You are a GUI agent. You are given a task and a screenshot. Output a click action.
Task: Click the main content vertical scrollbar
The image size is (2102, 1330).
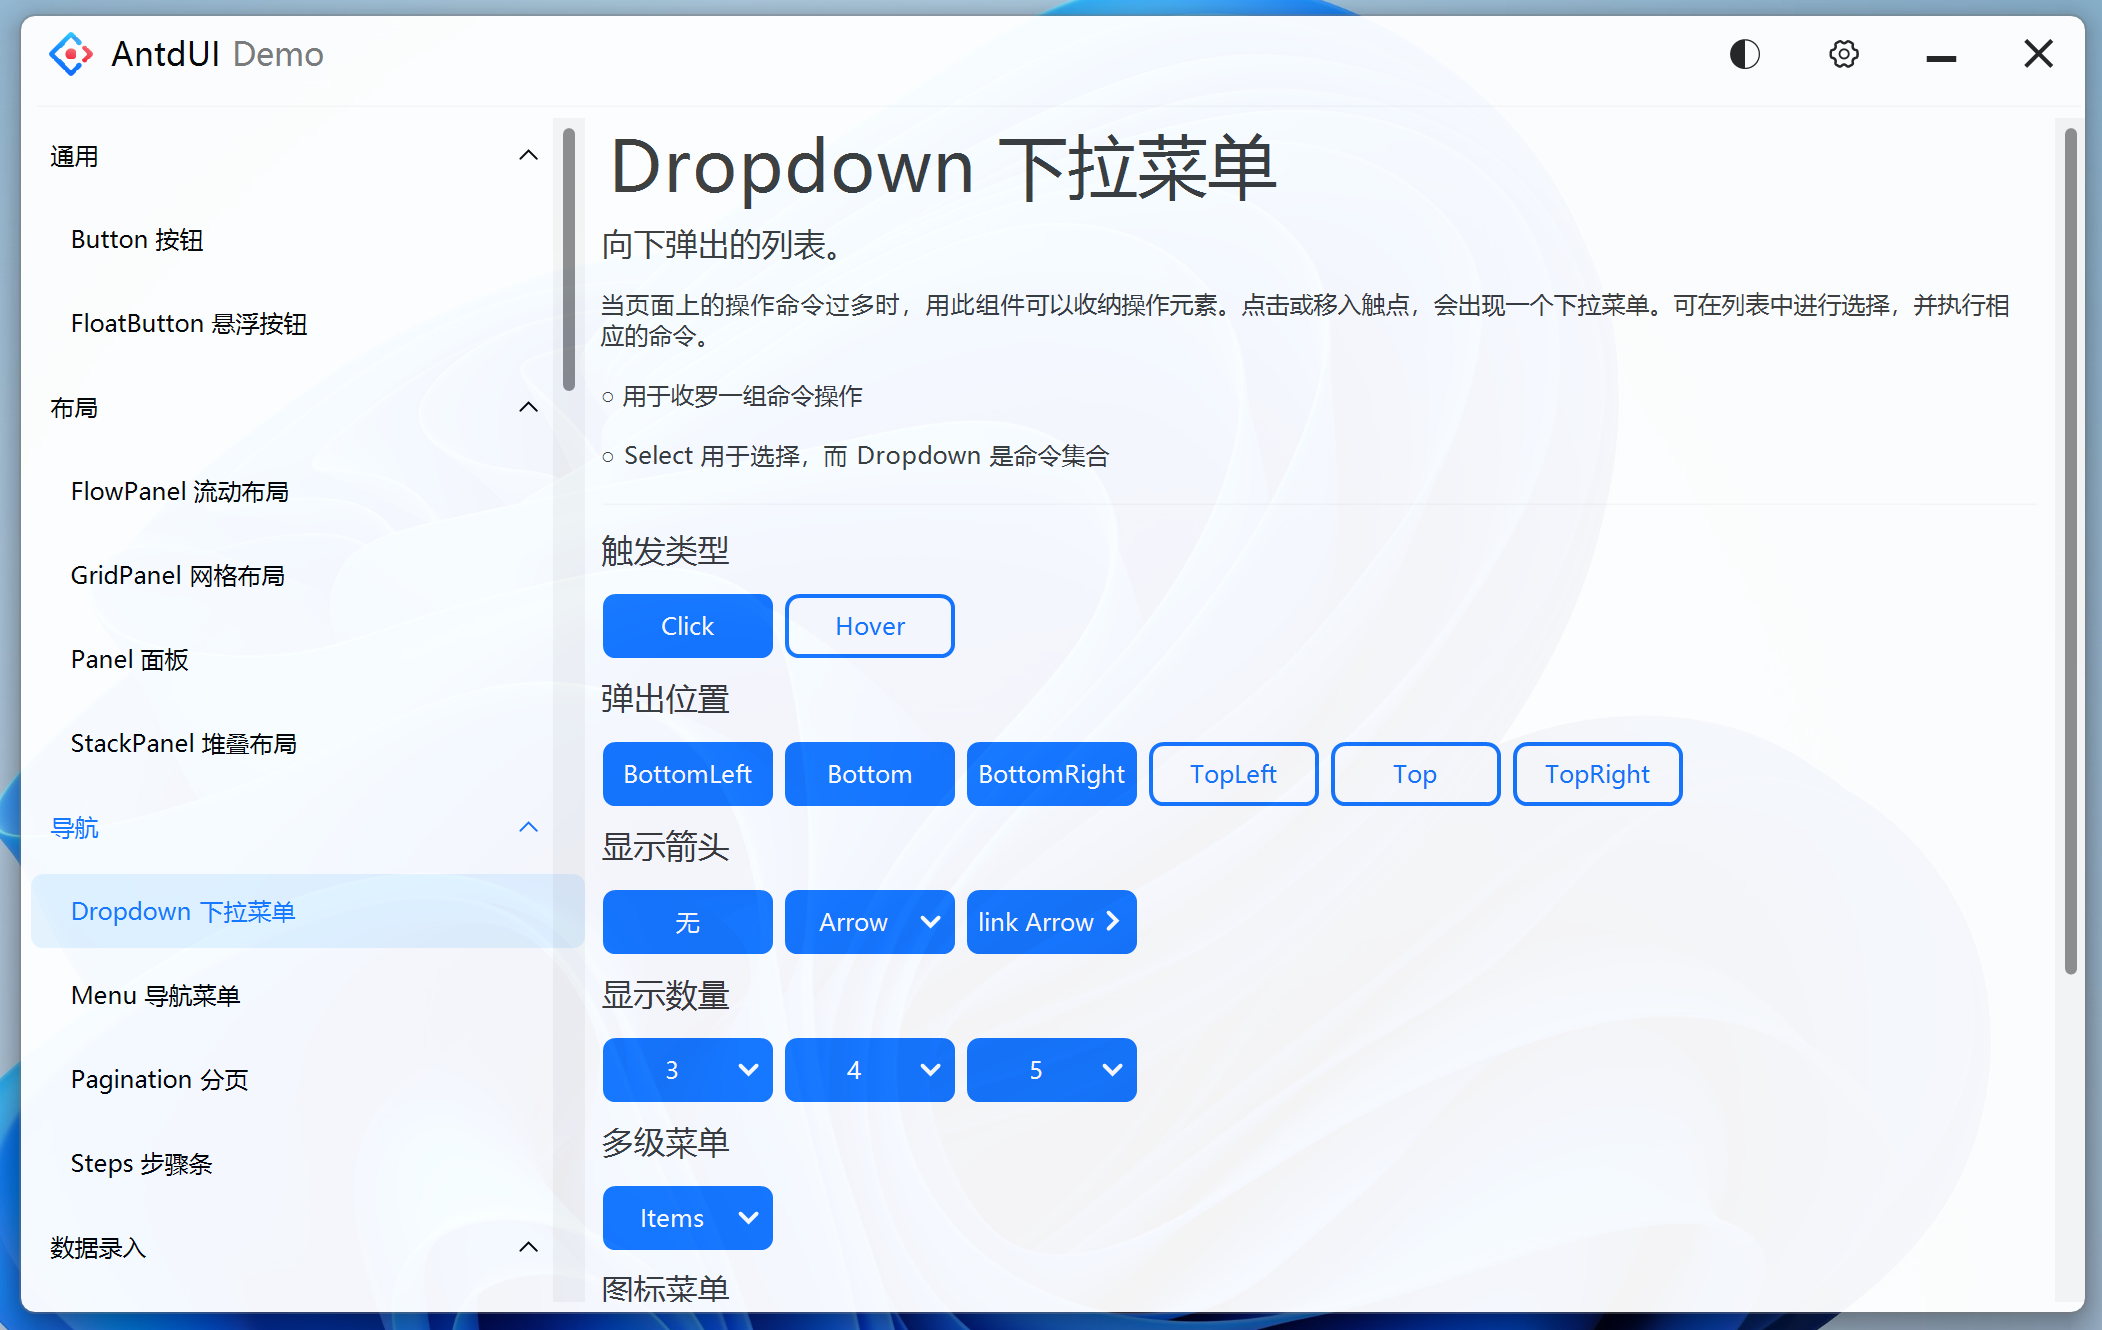pyautogui.click(x=2070, y=550)
